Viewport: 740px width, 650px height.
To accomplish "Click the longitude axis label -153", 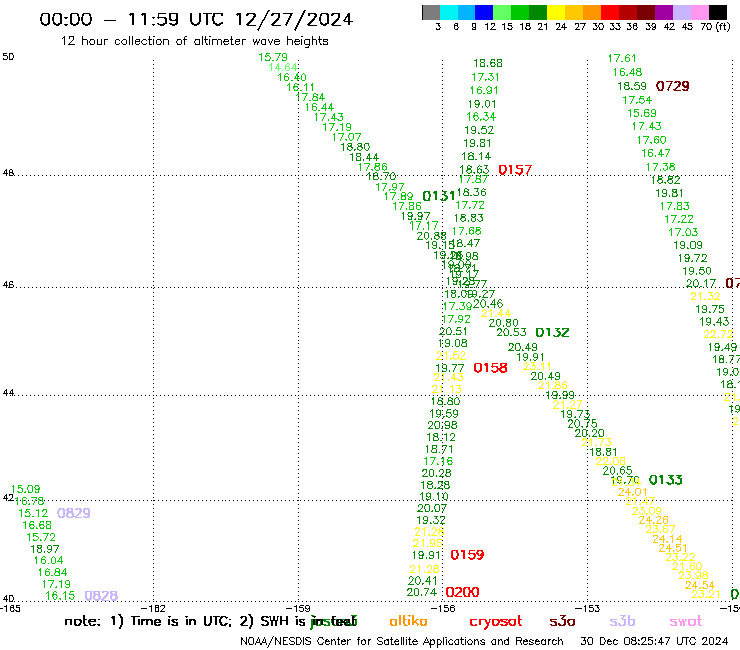I will [x=588, y=609].
